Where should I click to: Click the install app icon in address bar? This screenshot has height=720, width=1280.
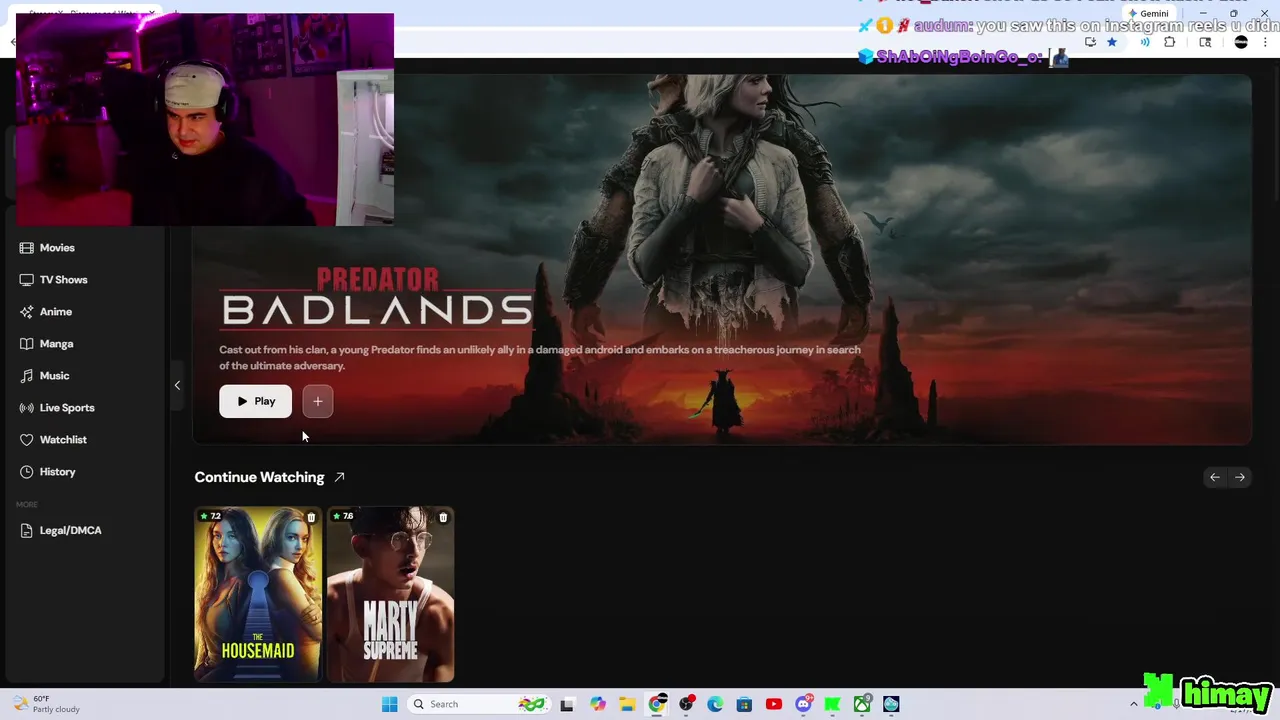[x=1090, y=42]
